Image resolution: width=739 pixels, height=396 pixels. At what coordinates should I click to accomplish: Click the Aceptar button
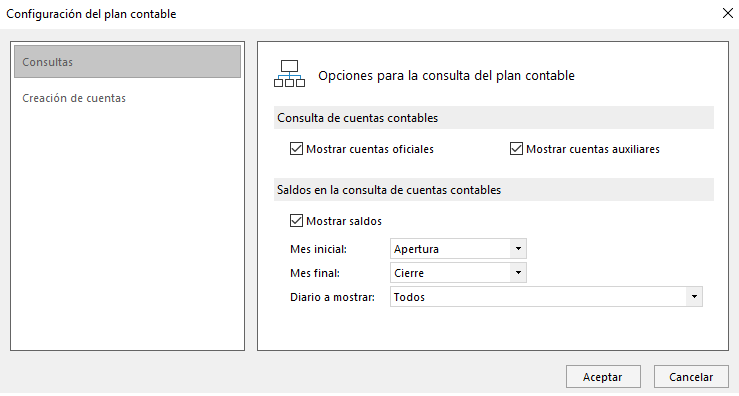pyautogui.click(x=603, y=377)
